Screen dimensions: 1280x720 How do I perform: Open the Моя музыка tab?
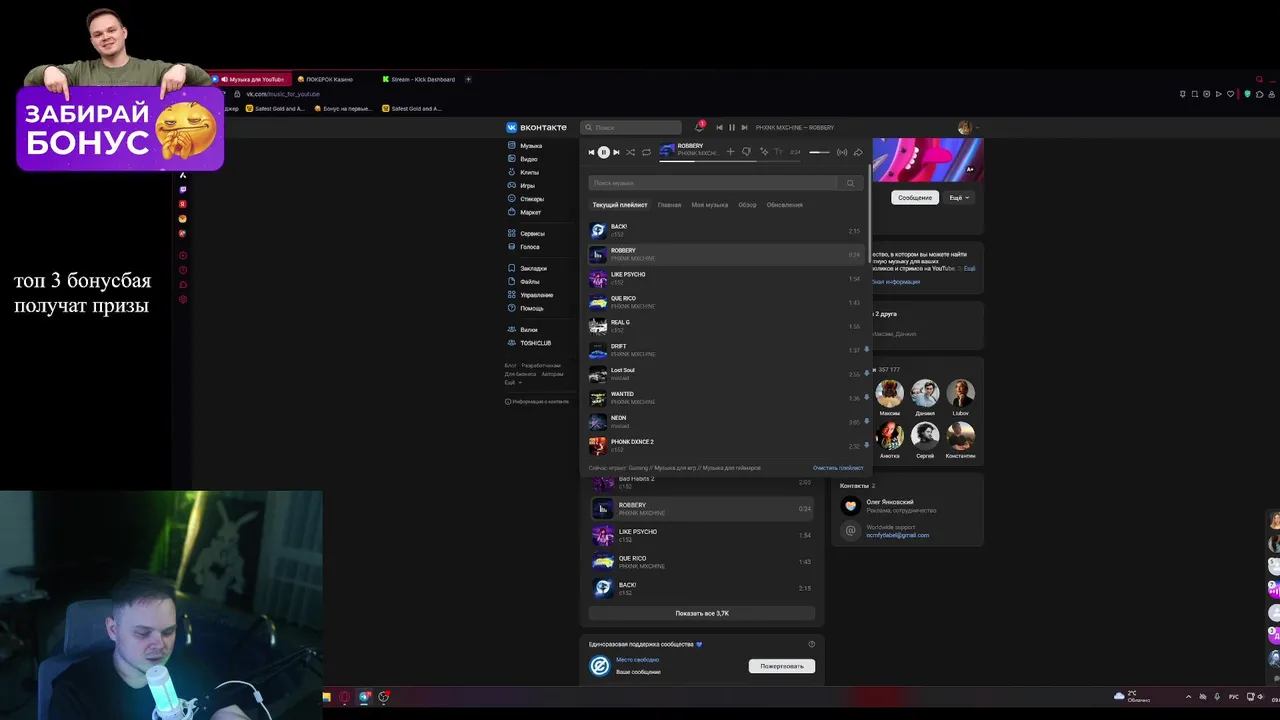click(x=710, y=205)
